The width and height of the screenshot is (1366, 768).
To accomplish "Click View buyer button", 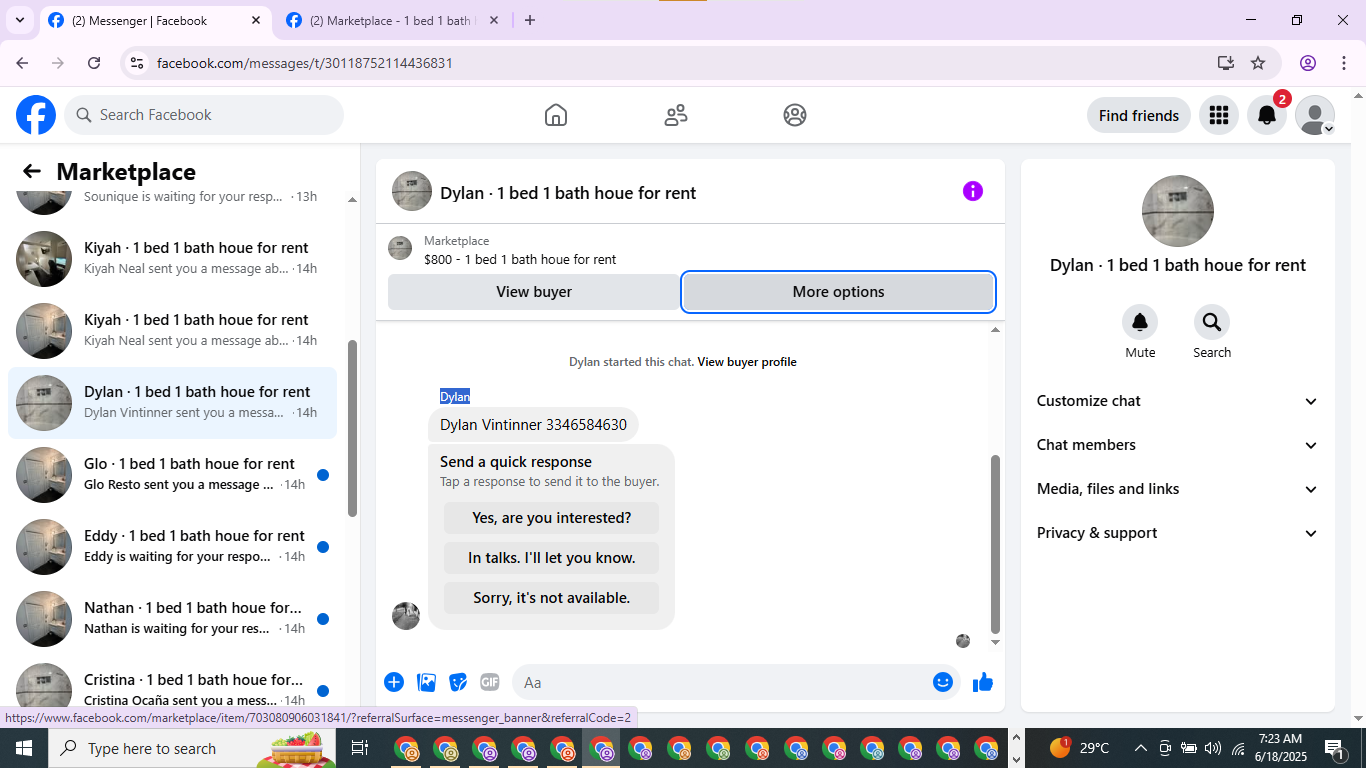I will (534, 292).
